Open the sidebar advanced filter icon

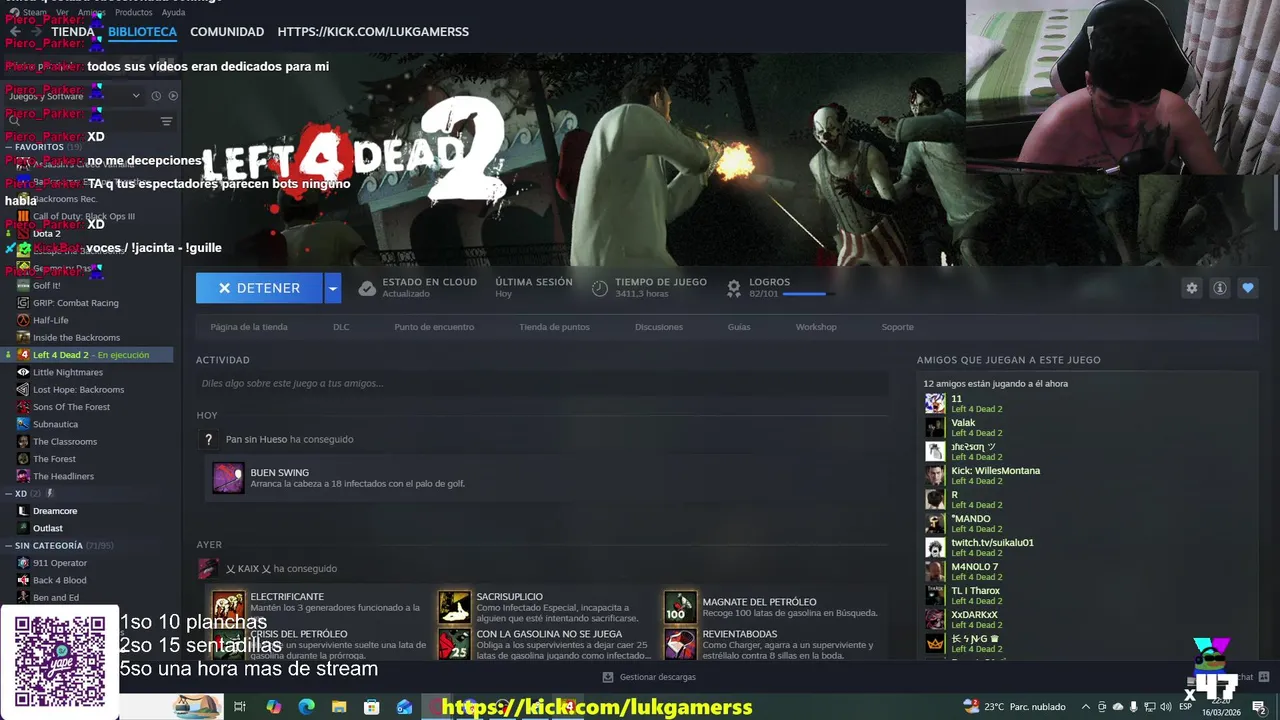(167, 121)
